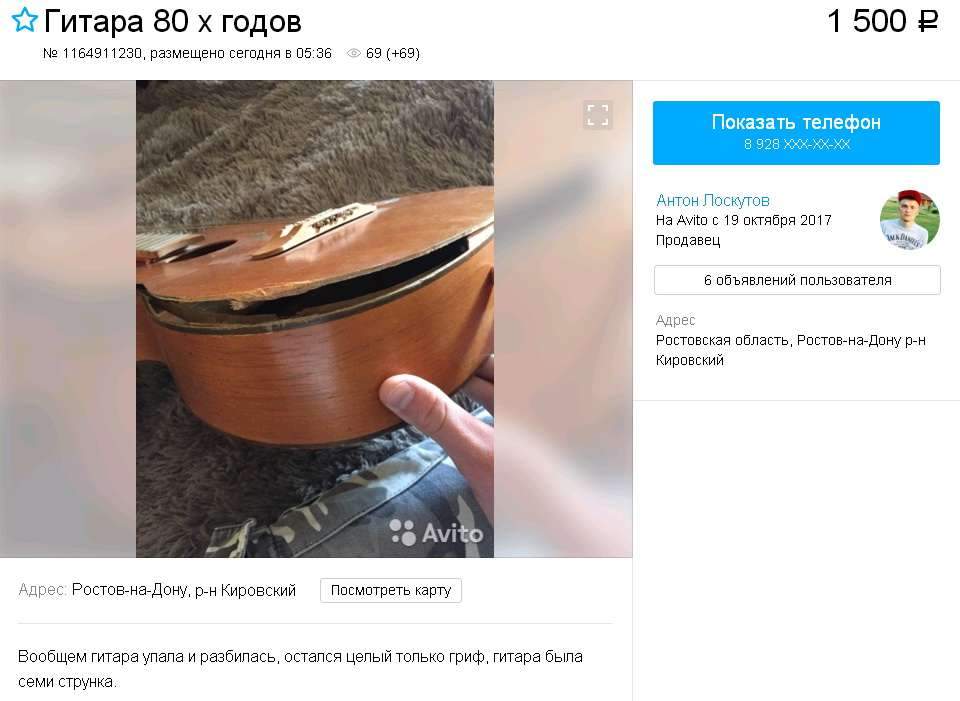Click На Avito с 19 октября 2017 text

(743, 220)
